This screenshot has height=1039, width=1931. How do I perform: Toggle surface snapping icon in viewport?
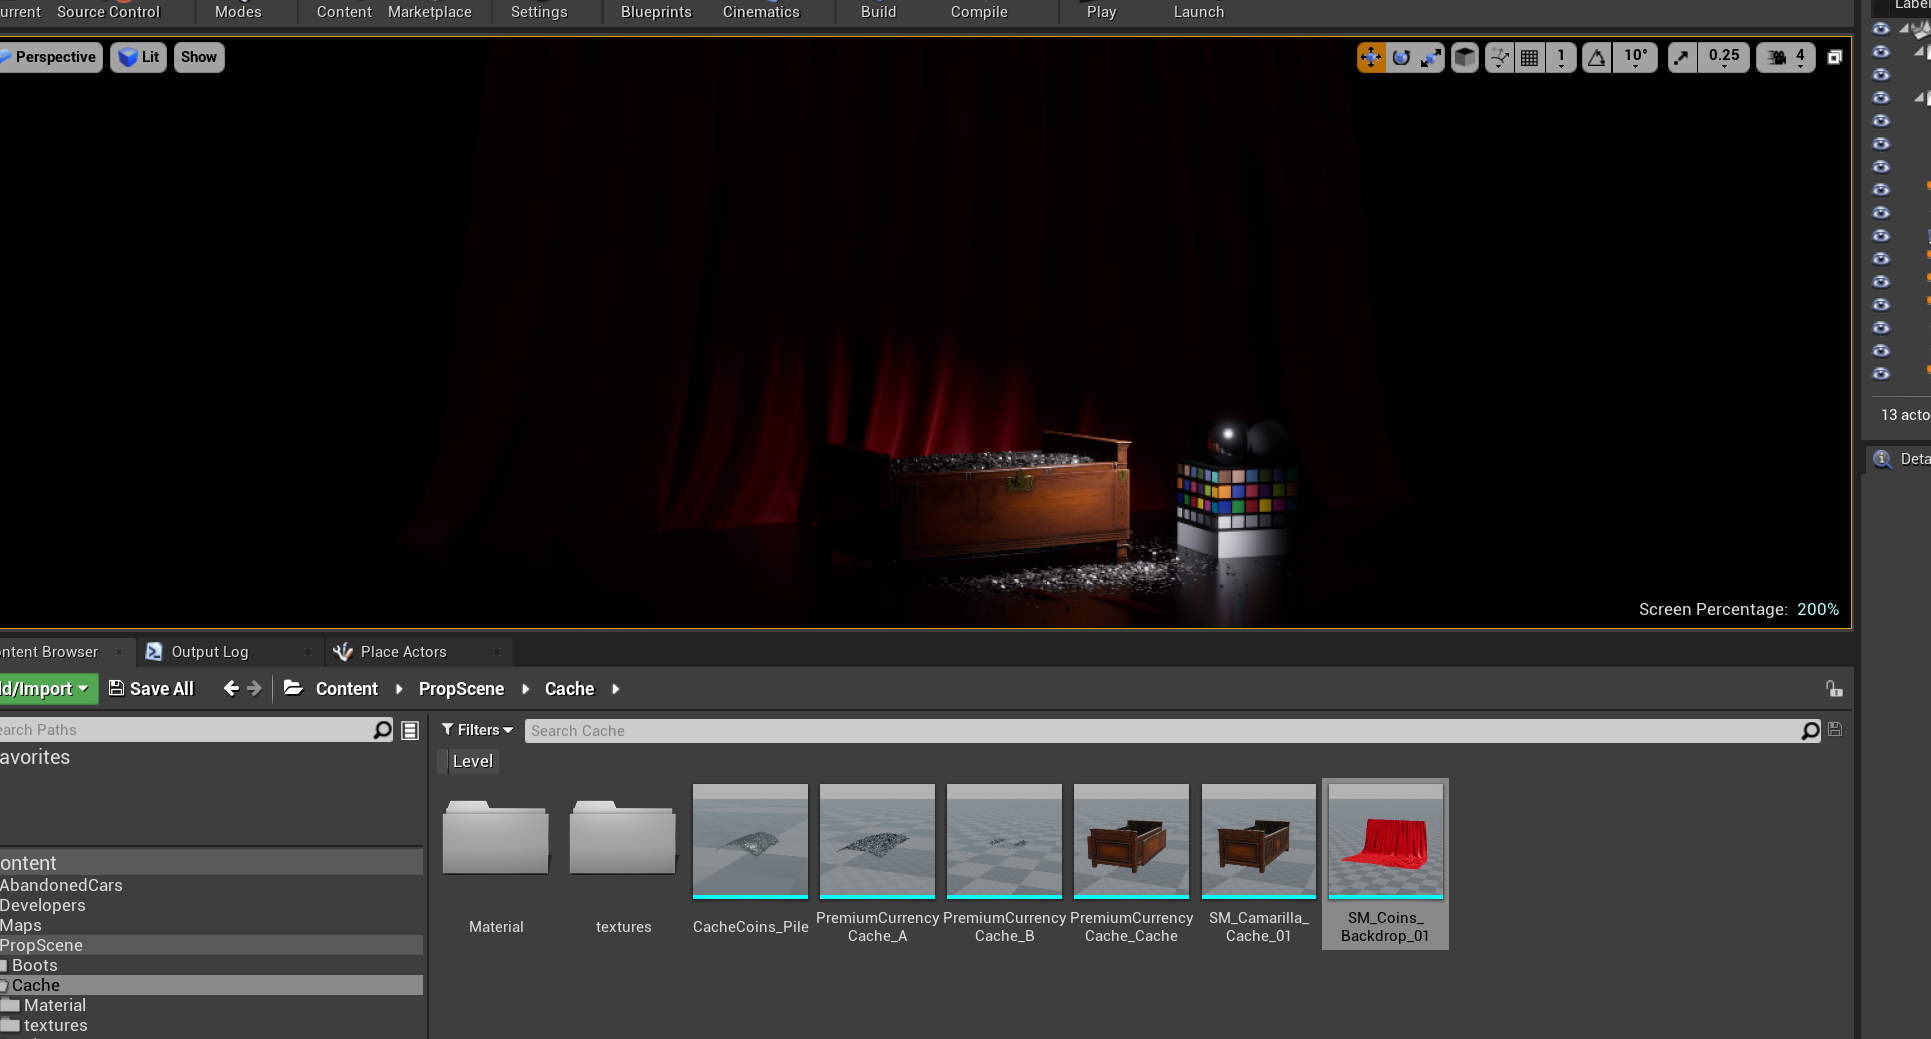1499,58
